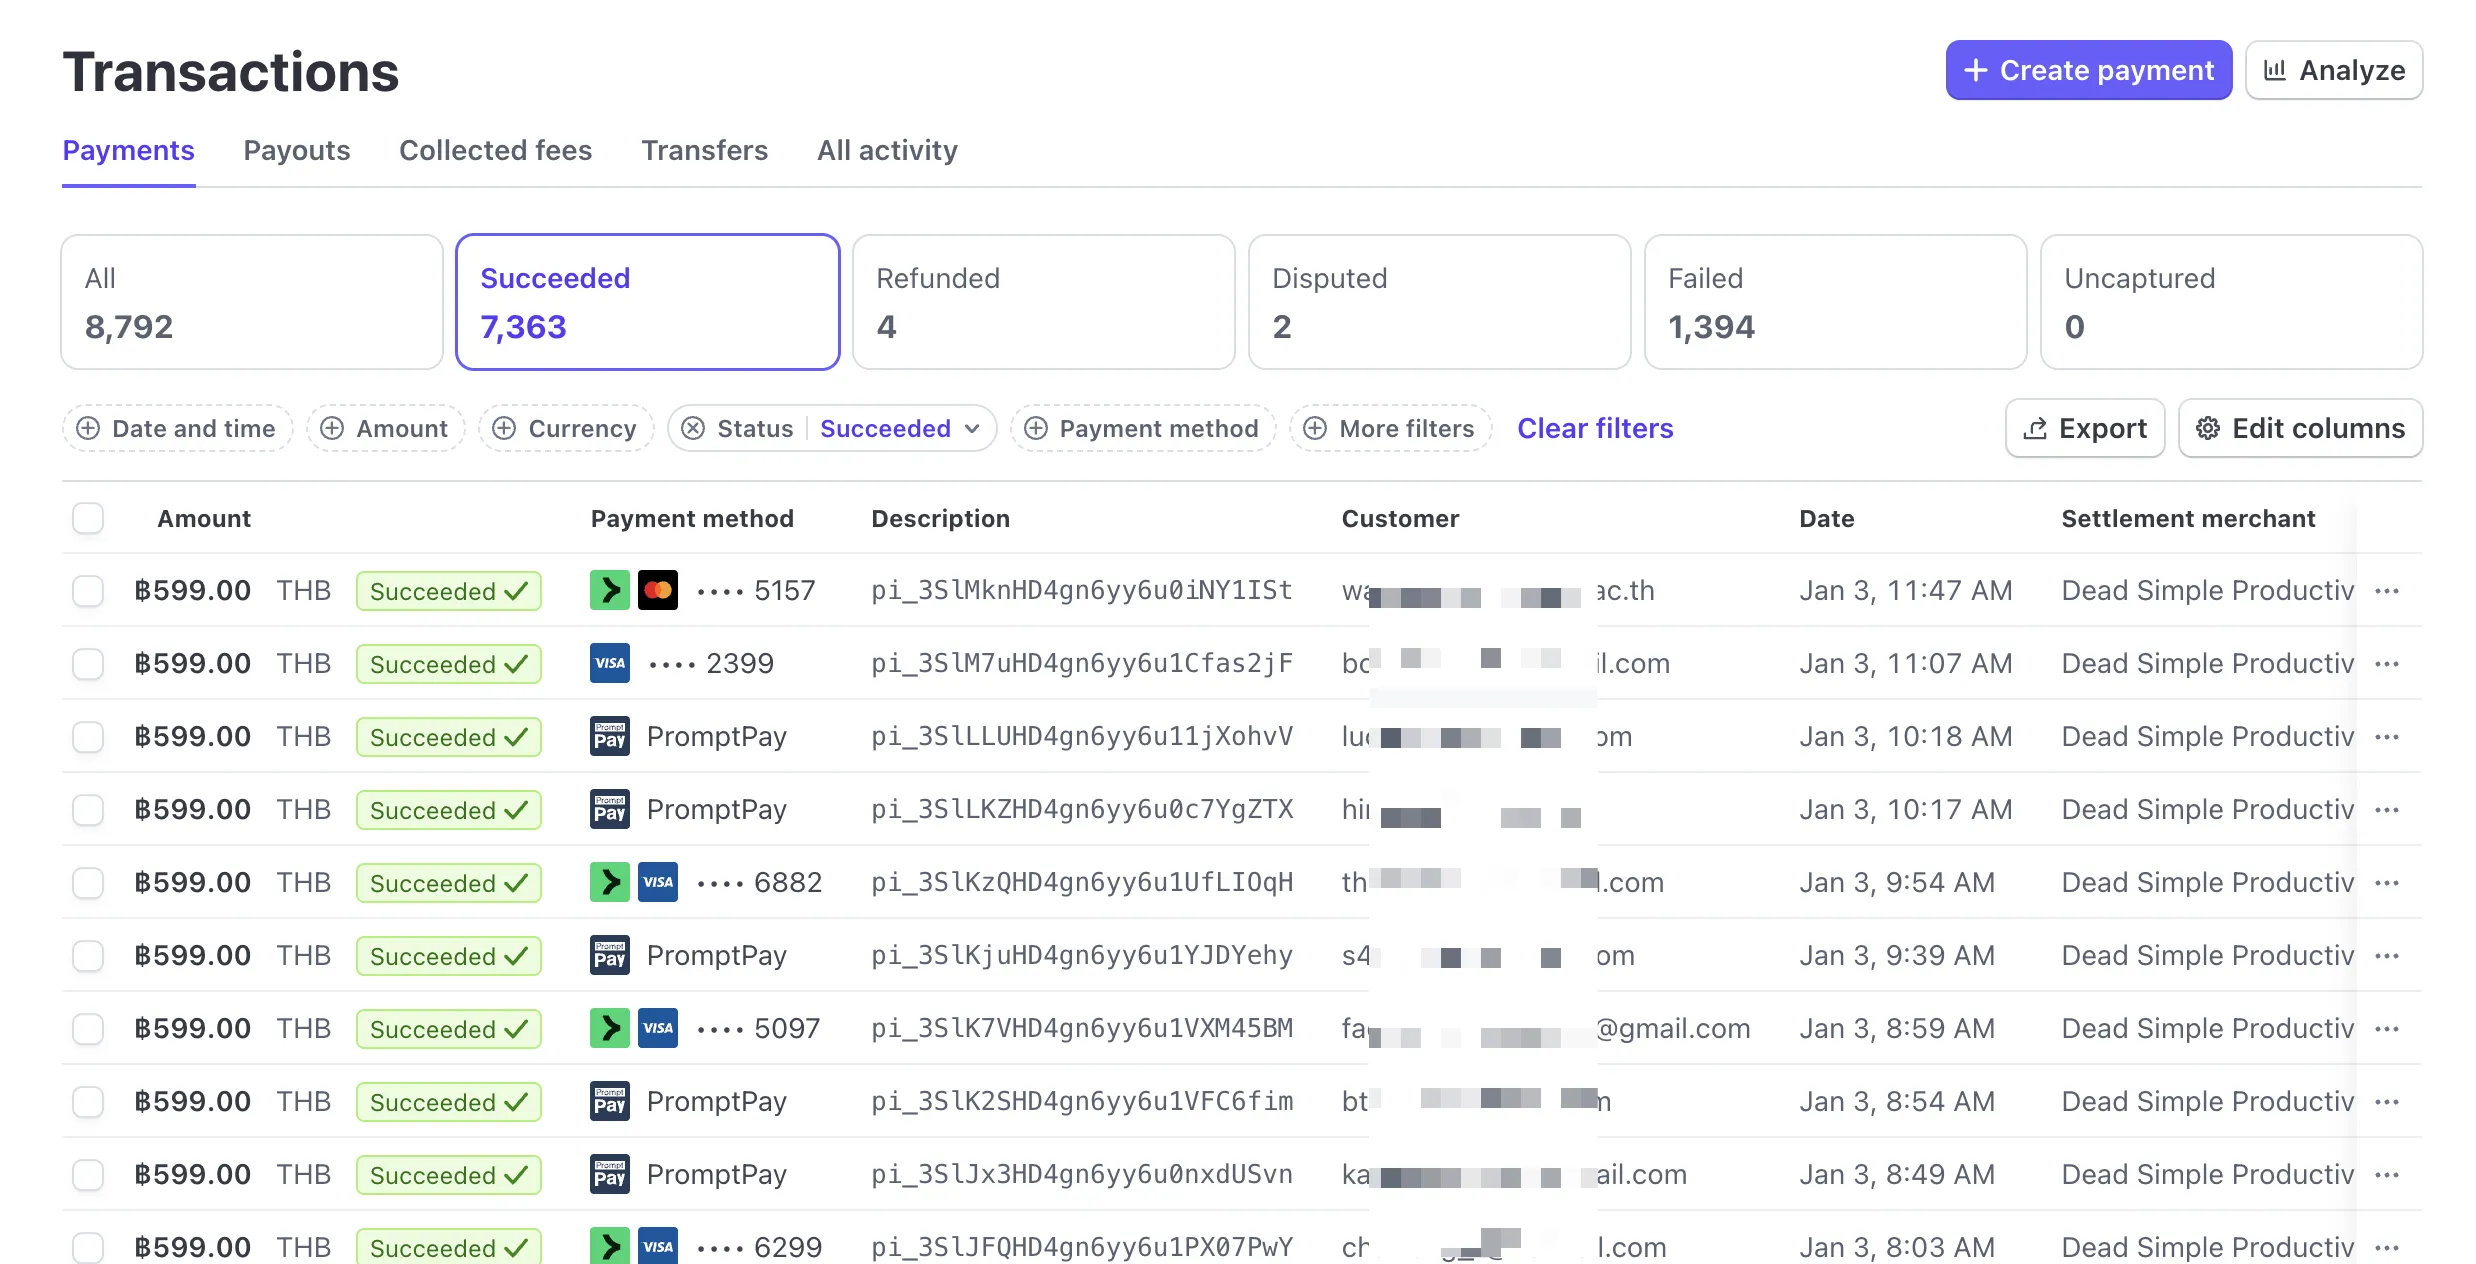Image resolution: width=2476 pixels, height=1264 pixels.
Task: Switch to the Payouts tab
Action: point(296,150)
